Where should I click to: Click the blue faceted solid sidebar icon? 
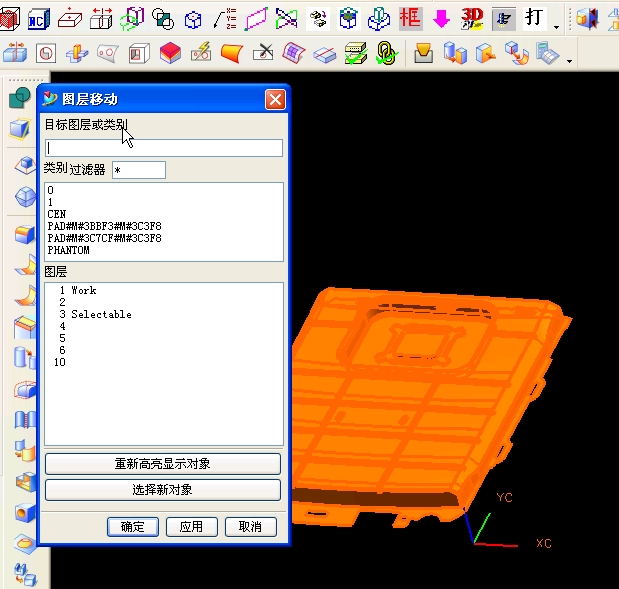tap(25, 196)
